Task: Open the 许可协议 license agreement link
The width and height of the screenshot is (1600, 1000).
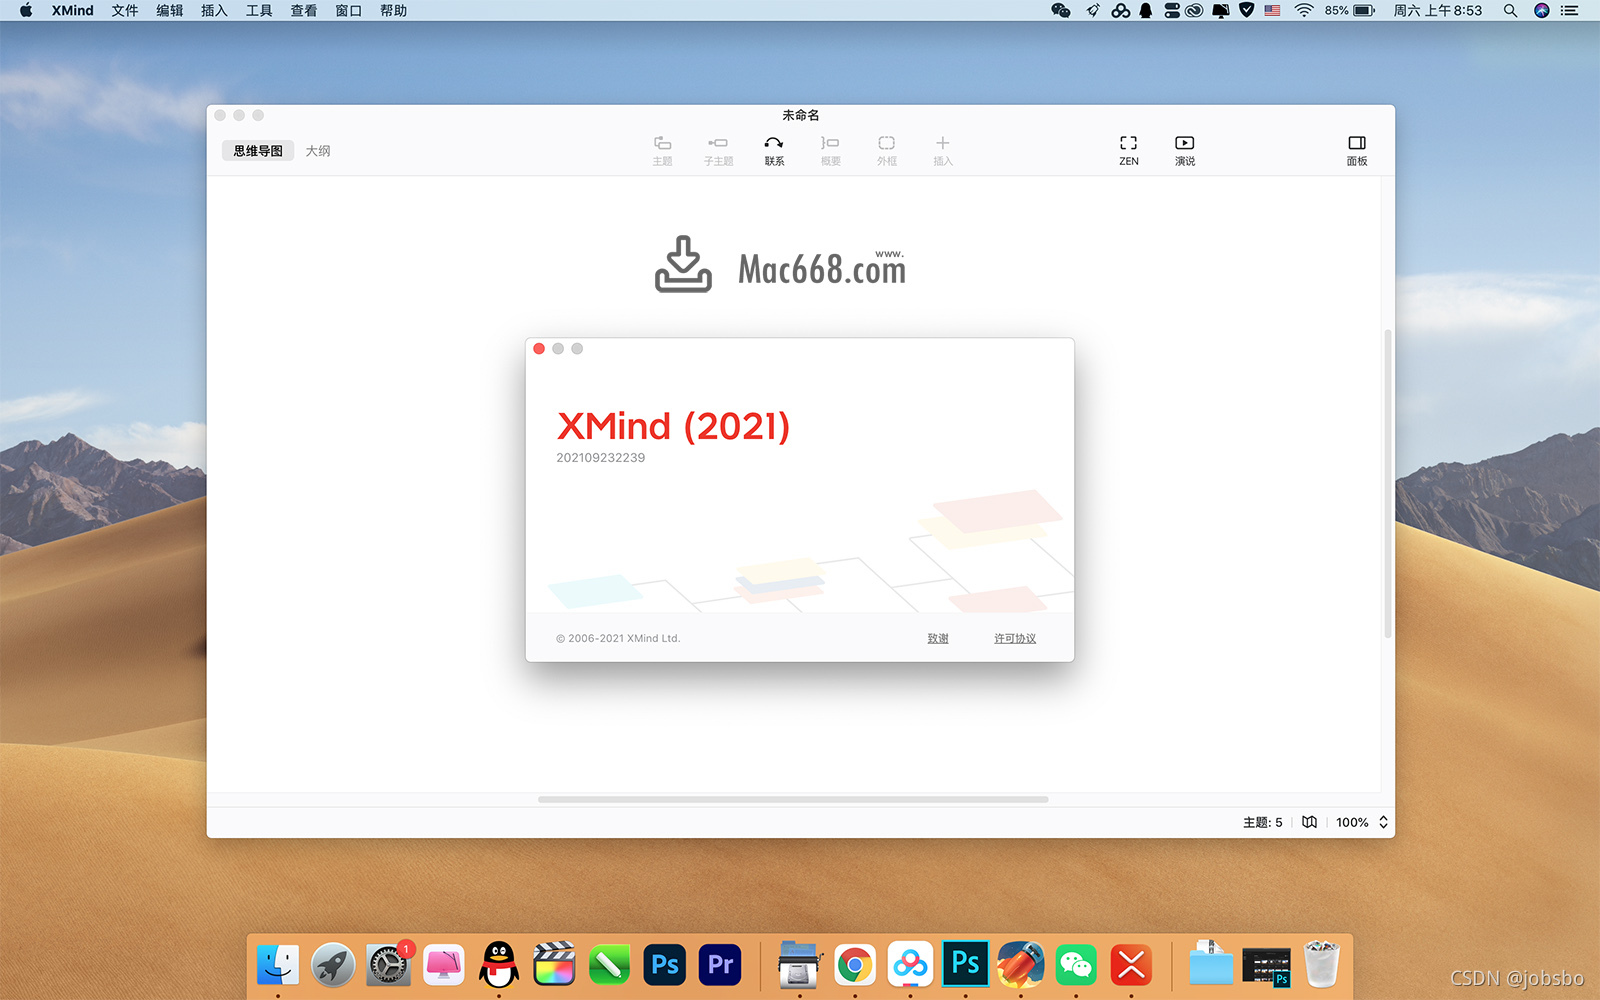Action: point(1015,638)
